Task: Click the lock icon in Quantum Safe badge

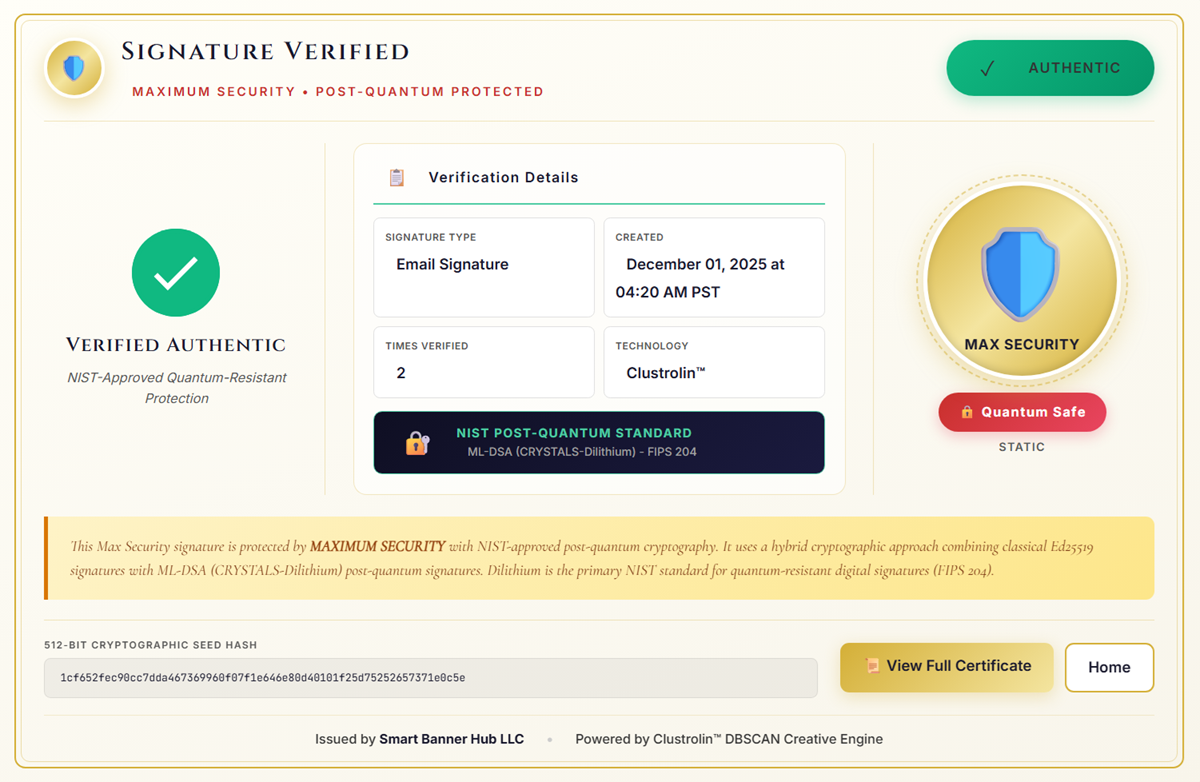Action: 967,412
